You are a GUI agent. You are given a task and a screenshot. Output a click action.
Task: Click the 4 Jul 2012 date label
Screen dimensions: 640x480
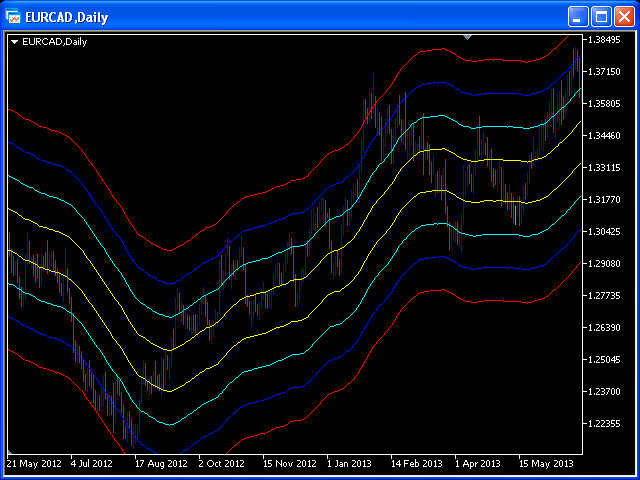click(92, 464)
